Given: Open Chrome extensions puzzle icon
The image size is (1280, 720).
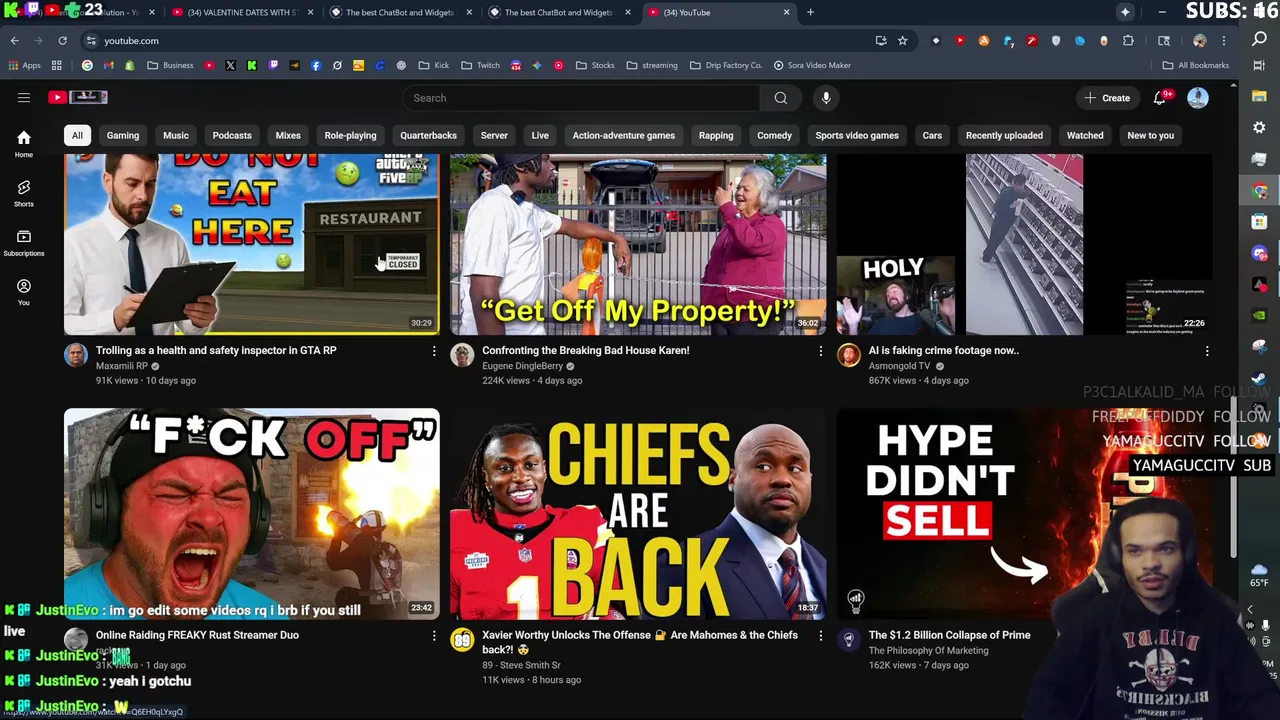Looking at the screenshot, I should (x=1129, y=41).
